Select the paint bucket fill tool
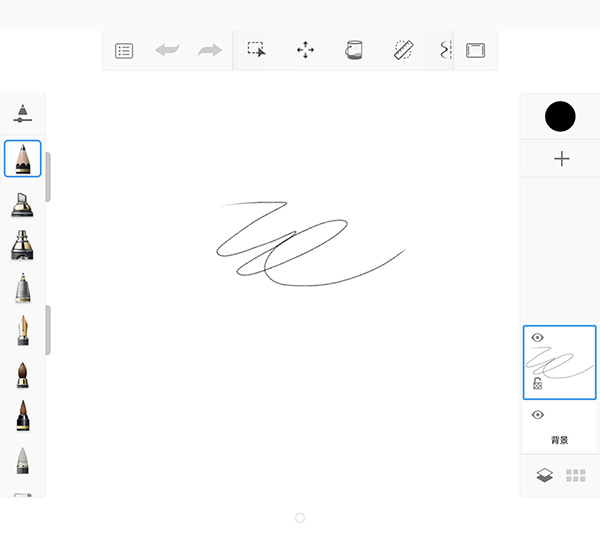Image resolution: width=600 pixels, height=560 pixels. pyautogui.click(x=354, y=50)
